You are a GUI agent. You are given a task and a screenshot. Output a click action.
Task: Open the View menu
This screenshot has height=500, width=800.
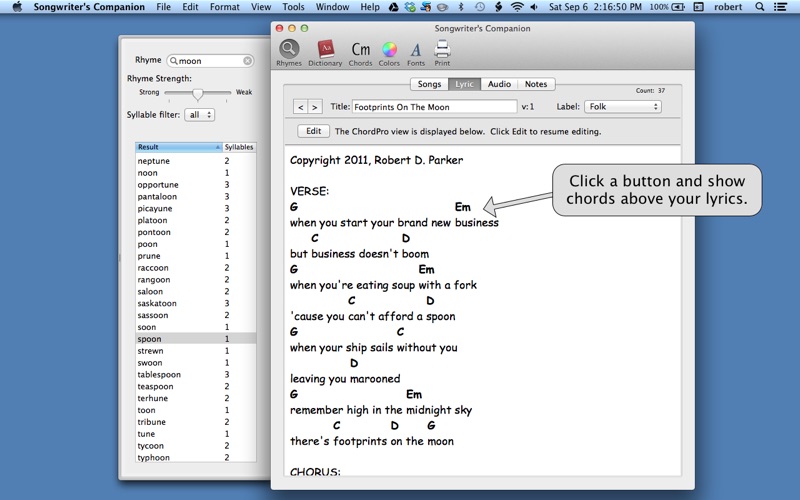click(x=261, y=7)
